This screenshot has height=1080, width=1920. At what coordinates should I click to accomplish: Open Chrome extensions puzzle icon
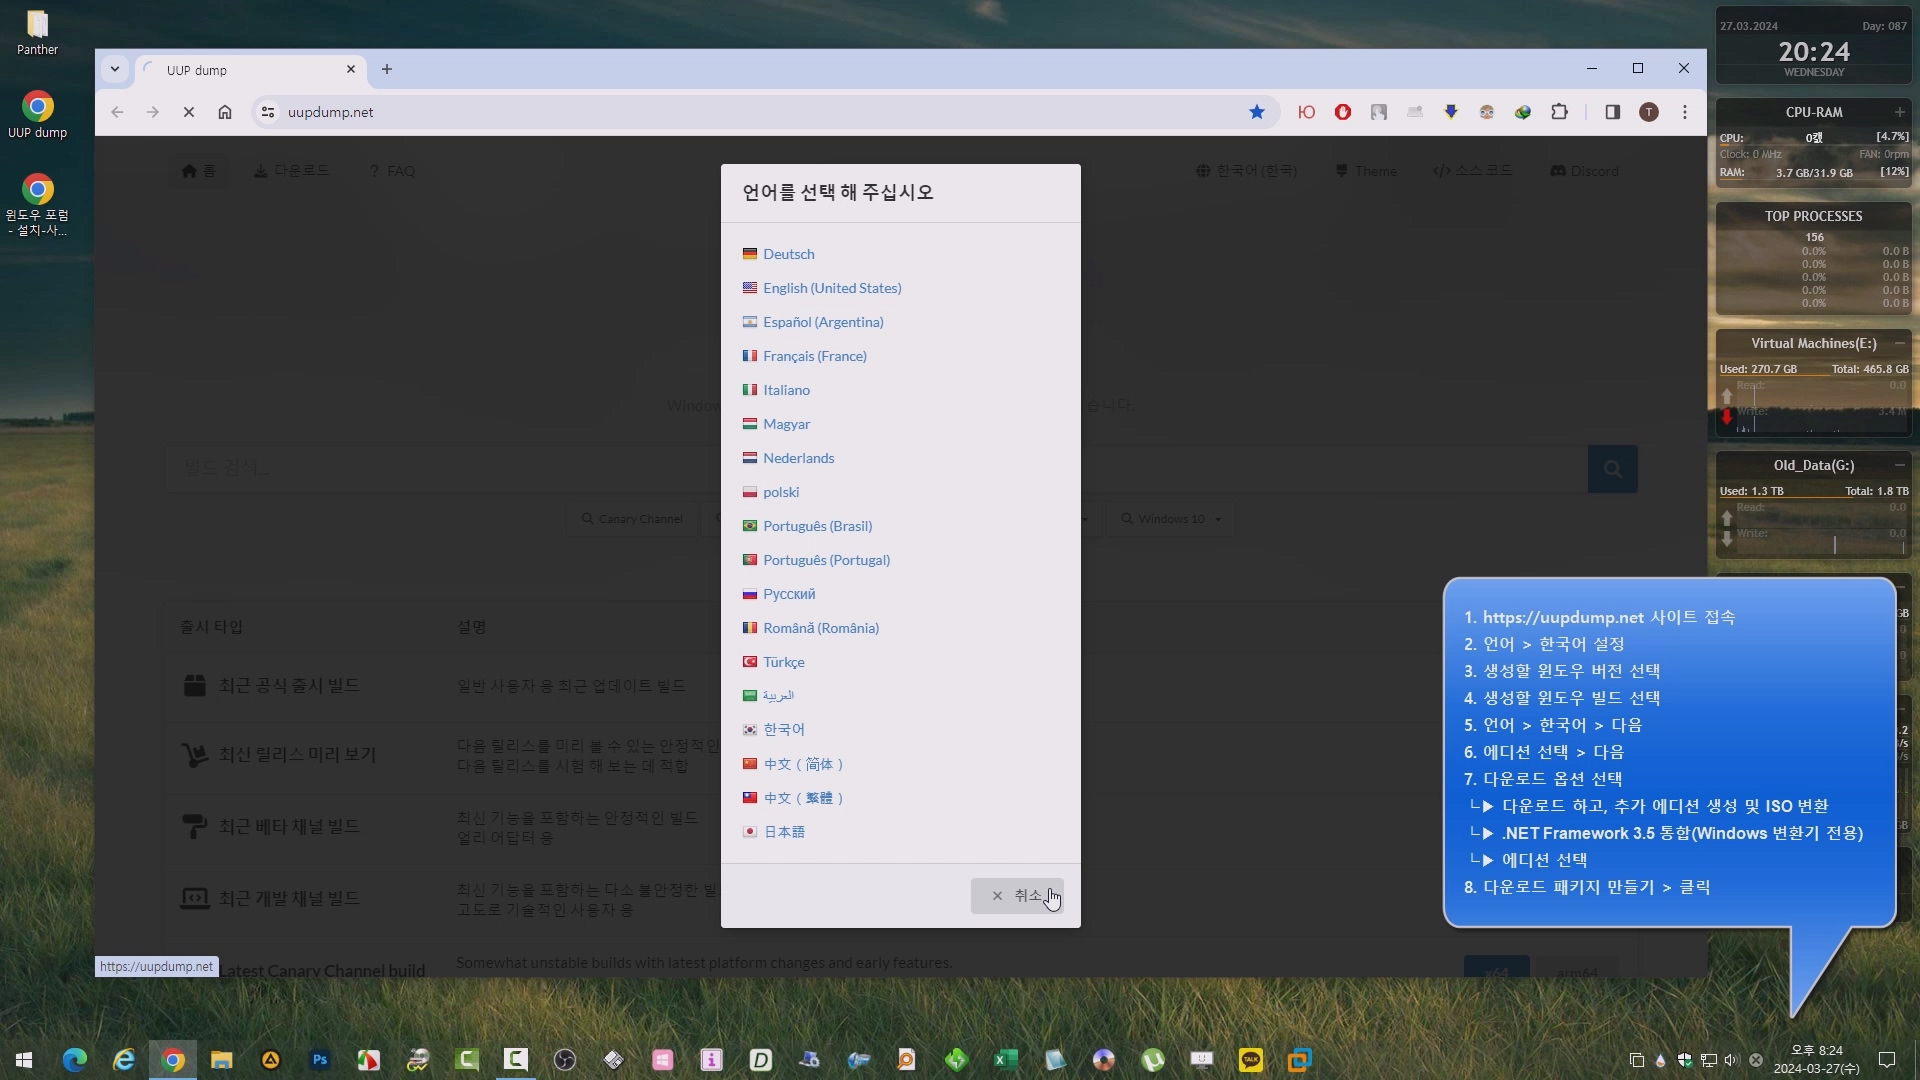1559,112
